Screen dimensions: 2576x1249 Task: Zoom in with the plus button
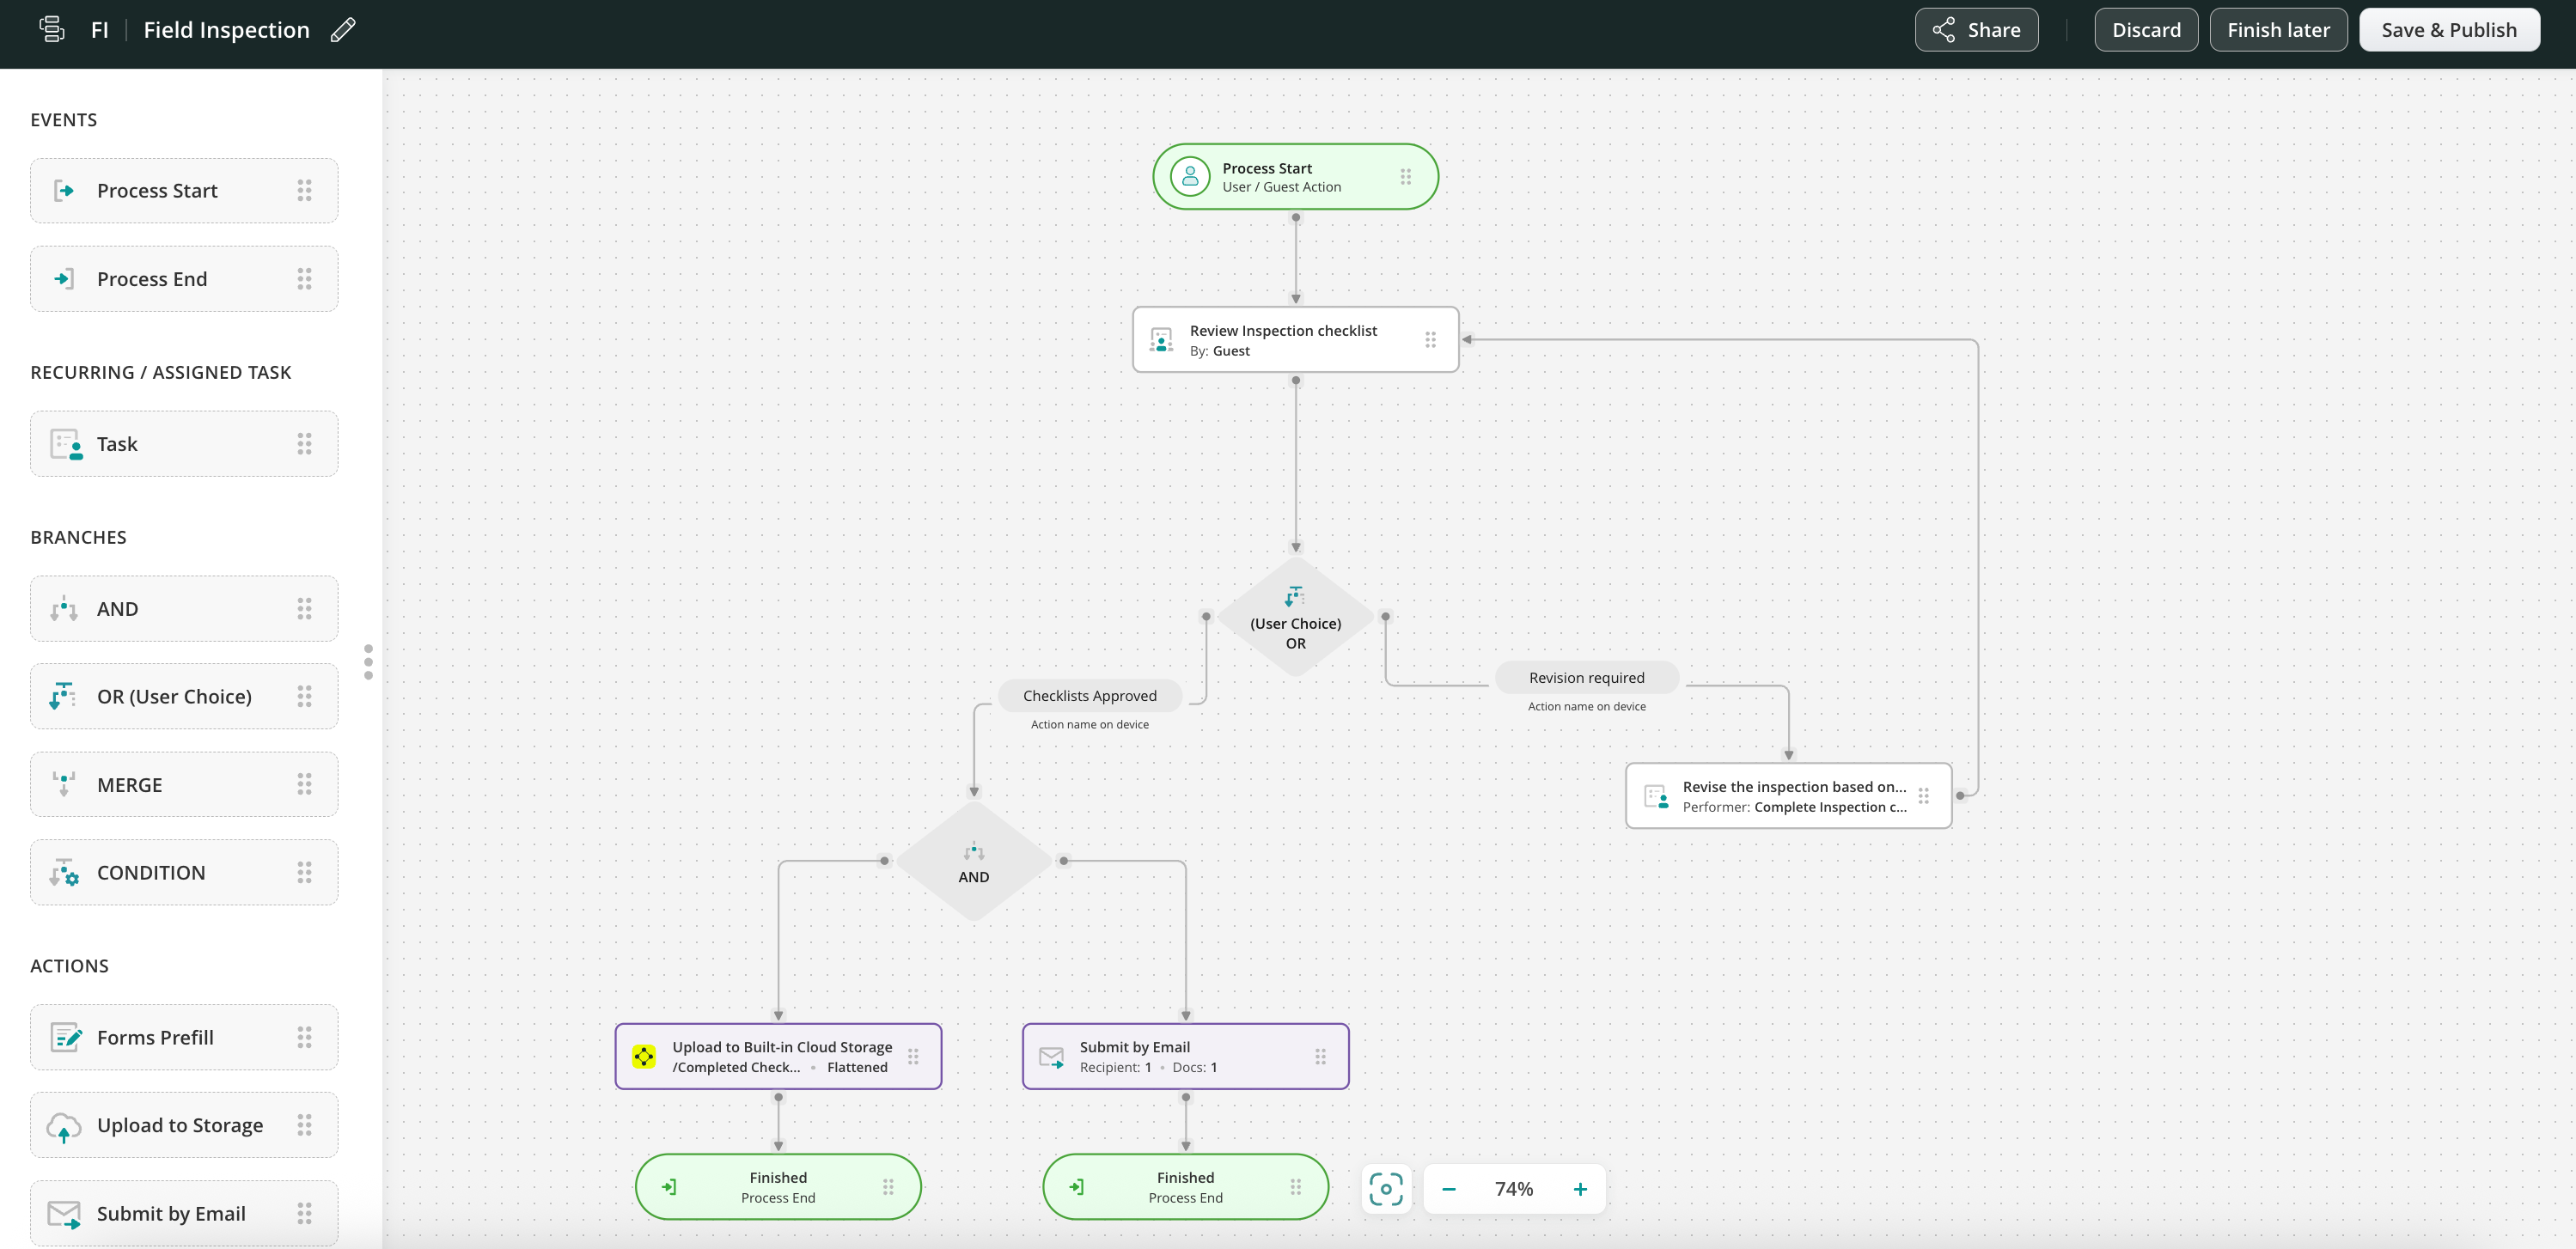point(1579,1189)
